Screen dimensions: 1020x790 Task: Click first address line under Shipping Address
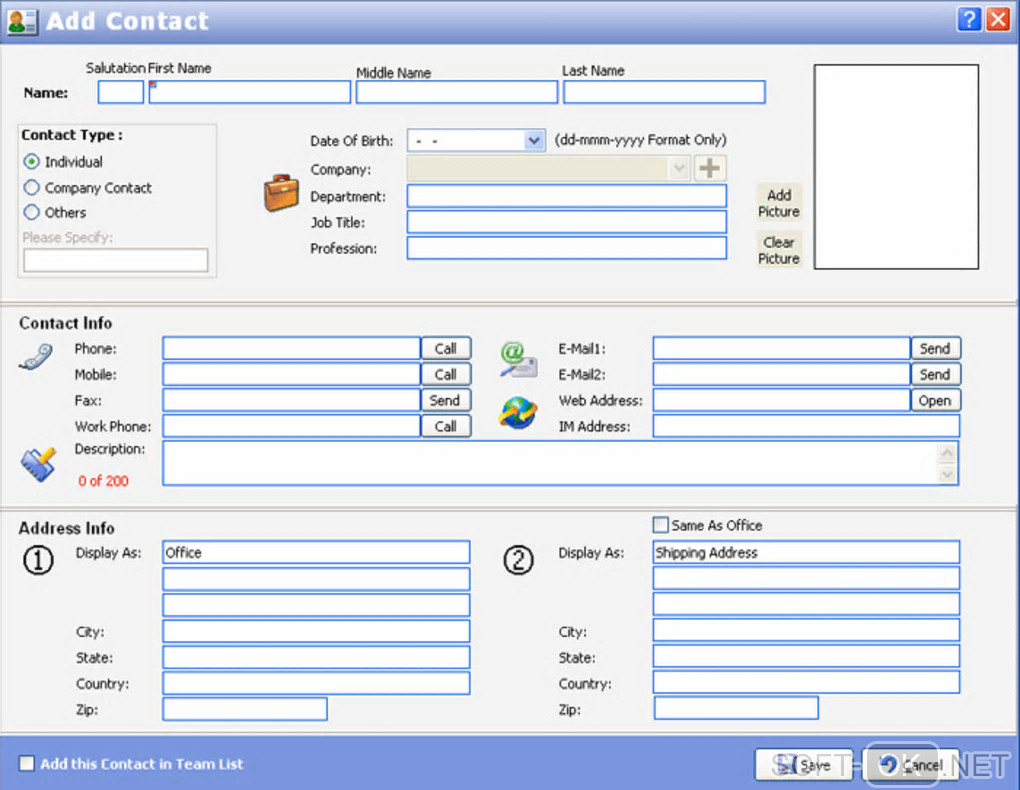click(806, 578)
